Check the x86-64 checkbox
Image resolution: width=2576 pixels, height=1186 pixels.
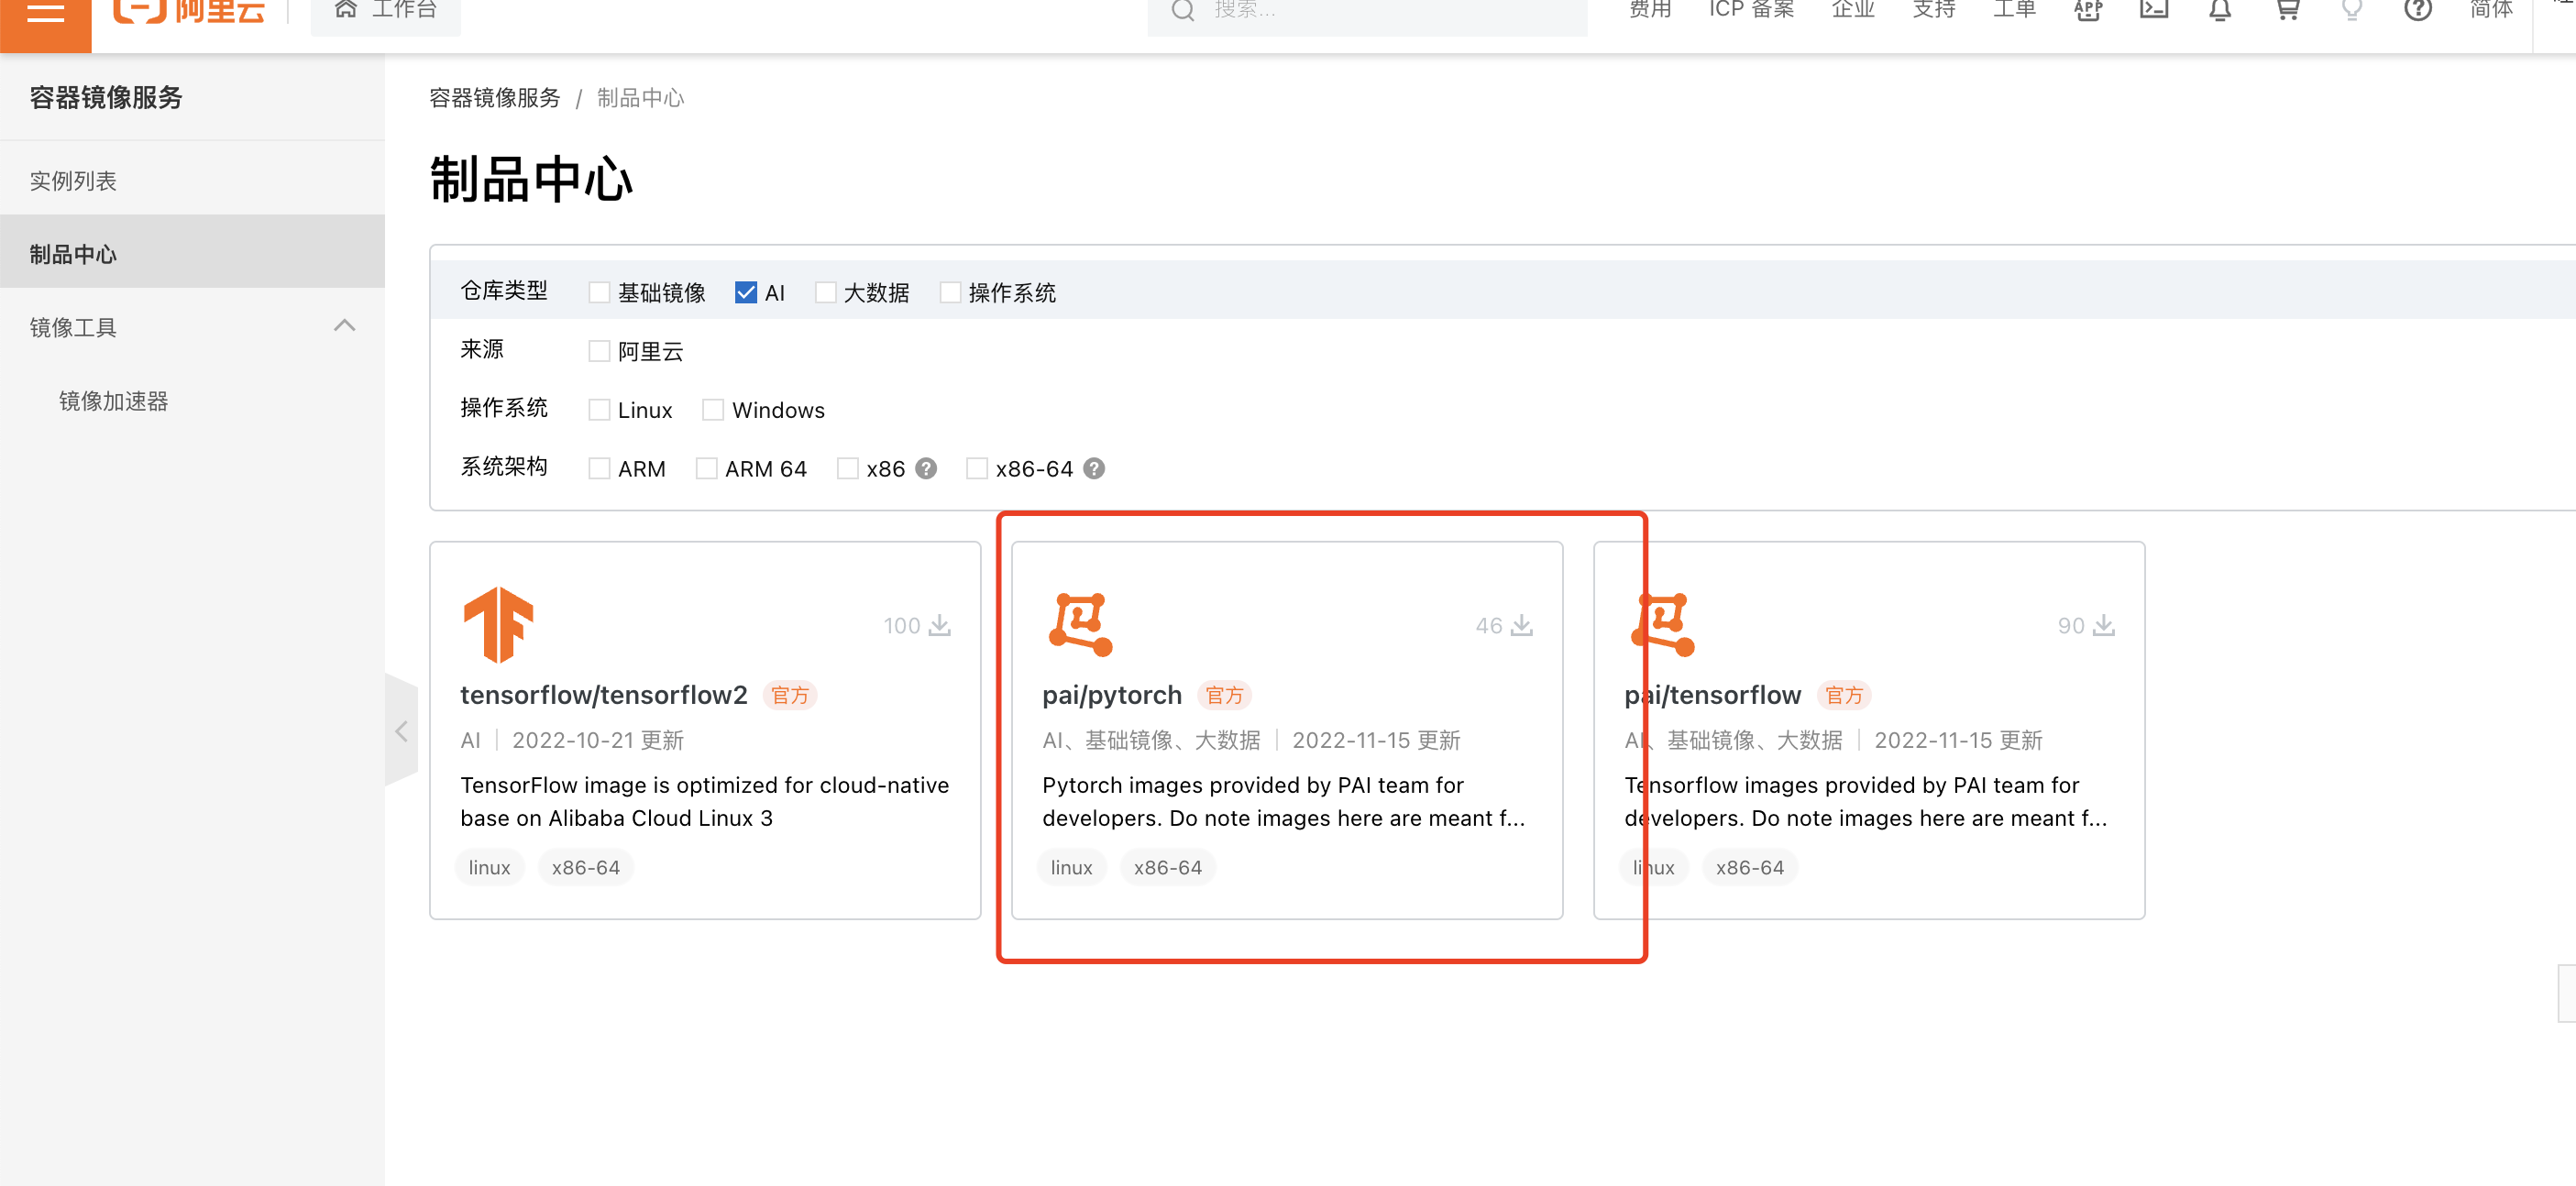977,468
